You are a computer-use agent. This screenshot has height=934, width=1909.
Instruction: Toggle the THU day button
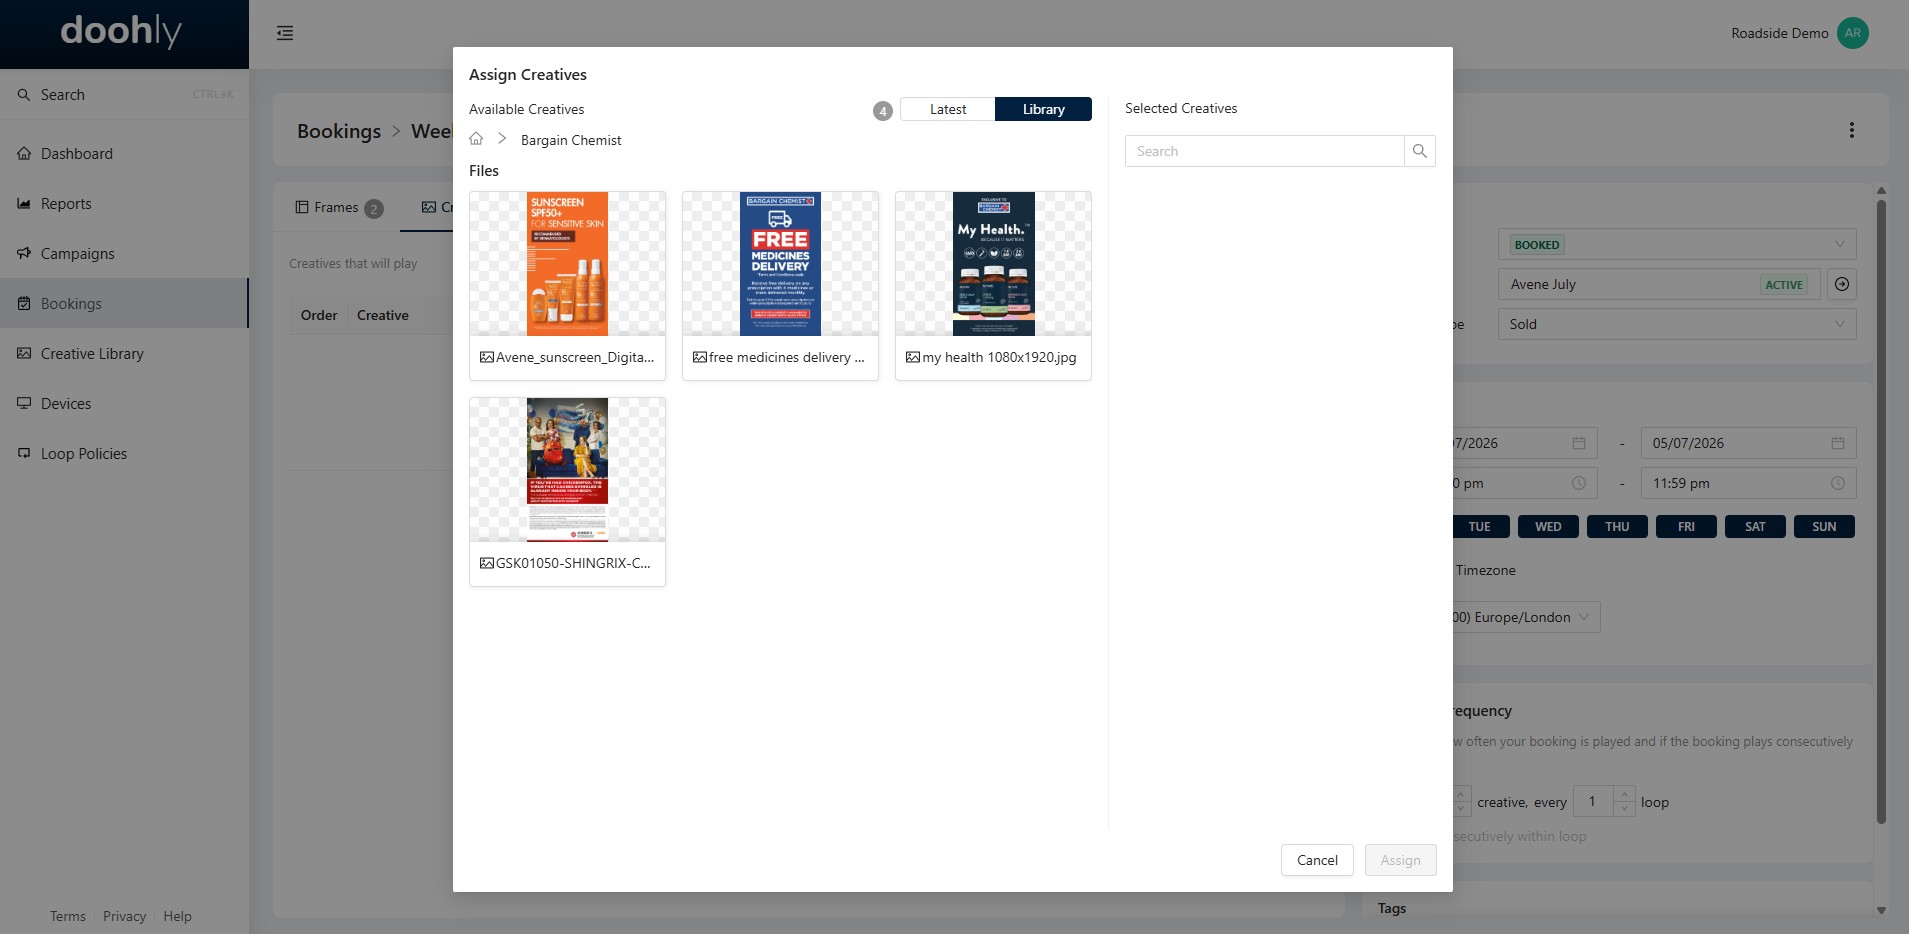[1617, 527]
